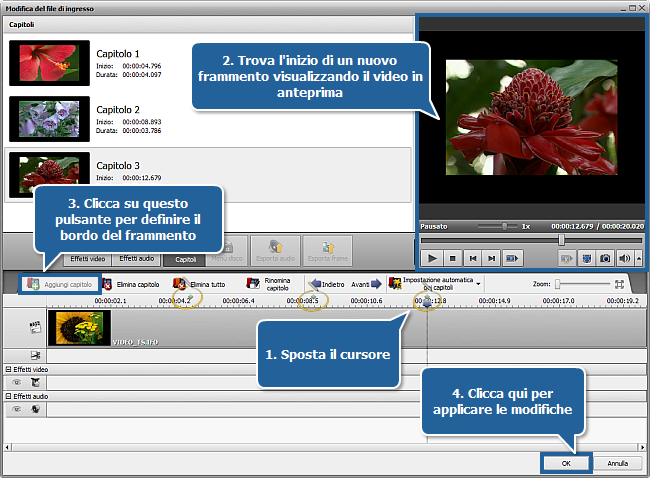This screenshot has height=478, width=650.
Task: Collapse the Effetti video track group
Action: 8,370
